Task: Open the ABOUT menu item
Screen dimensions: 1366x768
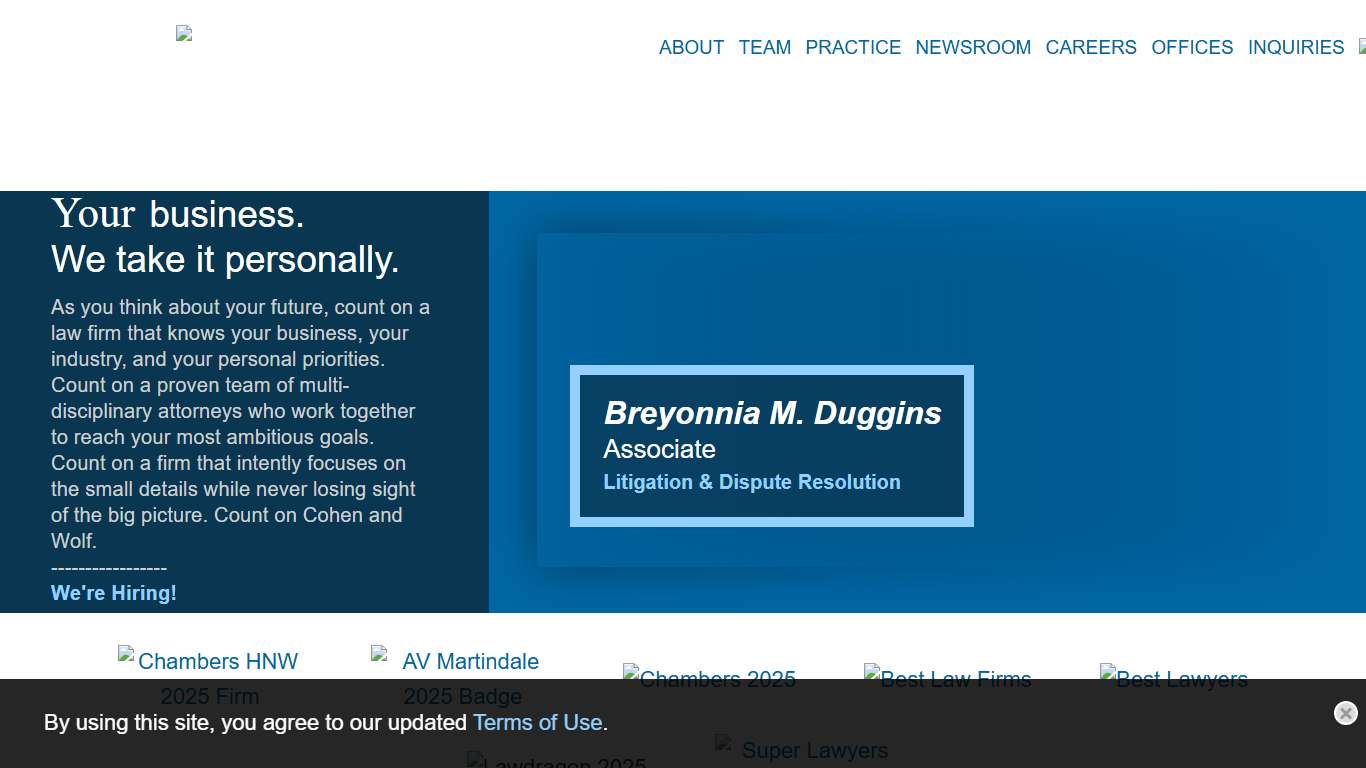Action: coord(691,47)
